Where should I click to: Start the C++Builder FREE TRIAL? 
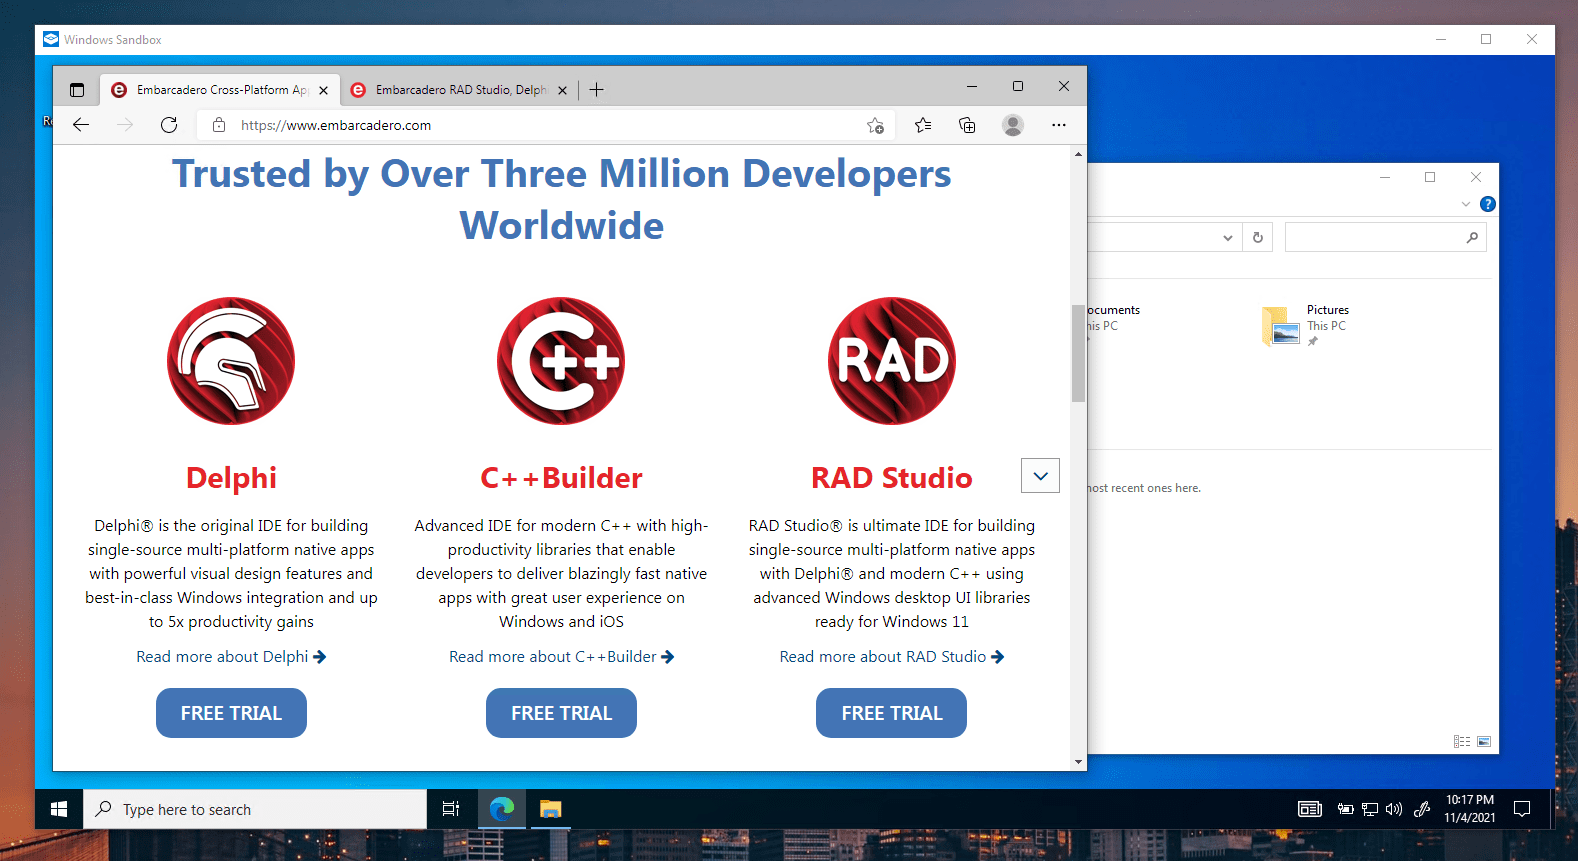click(x=561, y=713)
